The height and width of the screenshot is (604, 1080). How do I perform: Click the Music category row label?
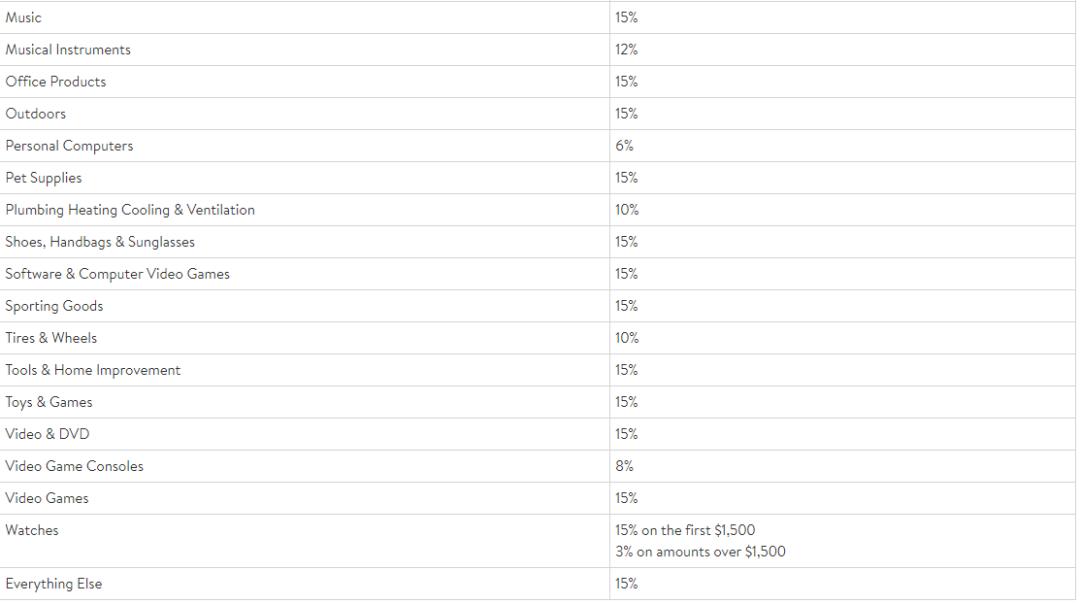pyautogui.click(x=24, y=18)
